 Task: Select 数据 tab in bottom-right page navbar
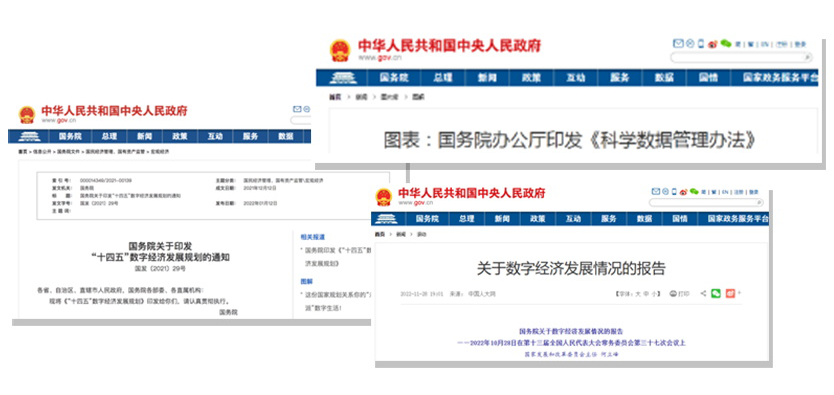(x=644, y=218)
